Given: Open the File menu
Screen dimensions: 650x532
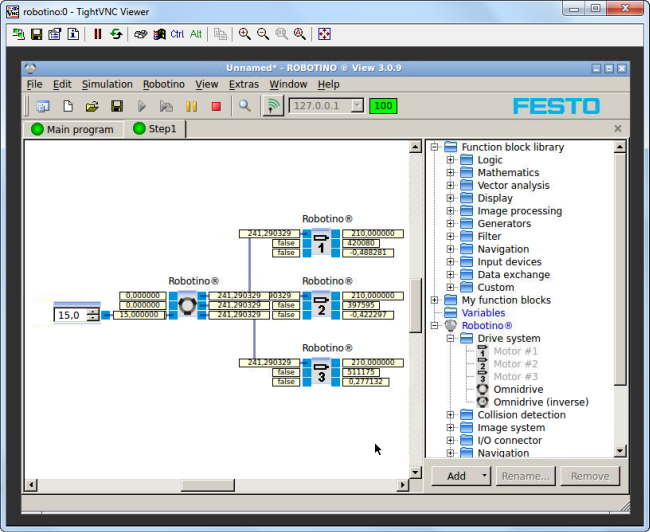Looking at the screenshot, I should pos(34,84).
